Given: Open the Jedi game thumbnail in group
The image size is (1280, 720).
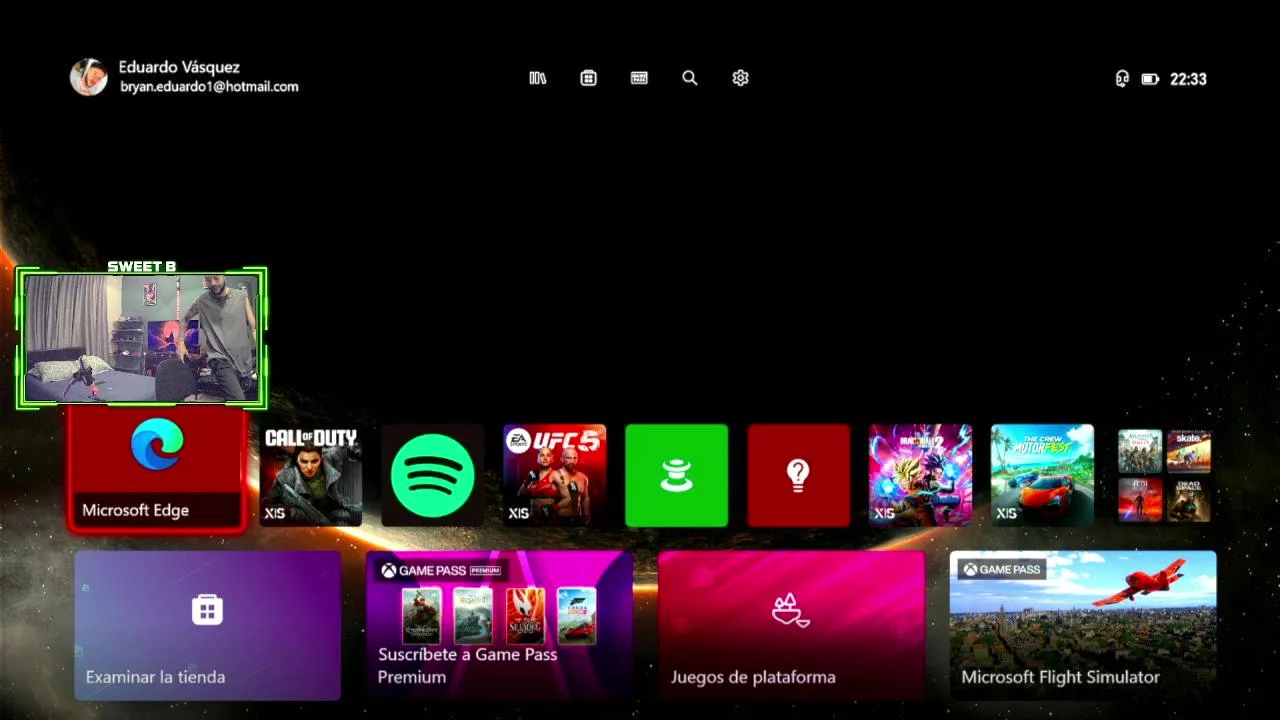Looking at the screenshot, I should [x=1140, y=500].
